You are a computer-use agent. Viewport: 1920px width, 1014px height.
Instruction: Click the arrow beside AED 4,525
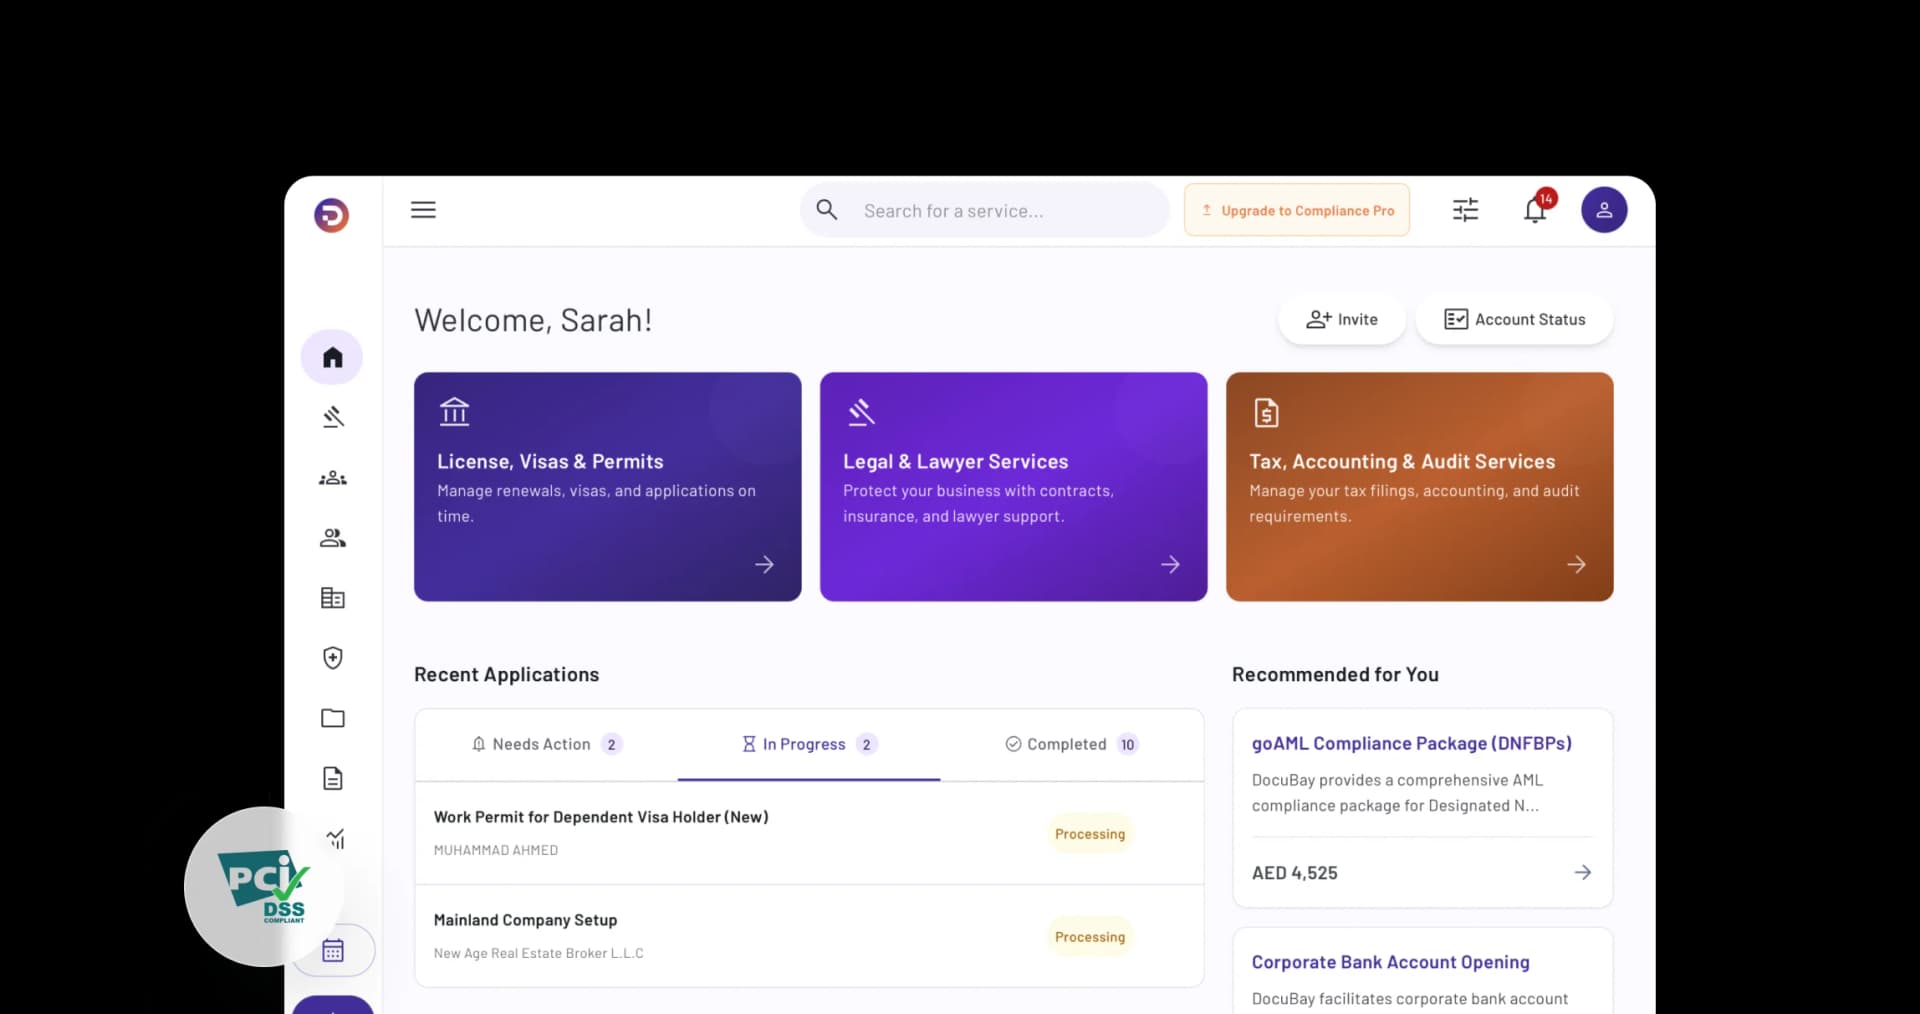(x=1582, y=873)
